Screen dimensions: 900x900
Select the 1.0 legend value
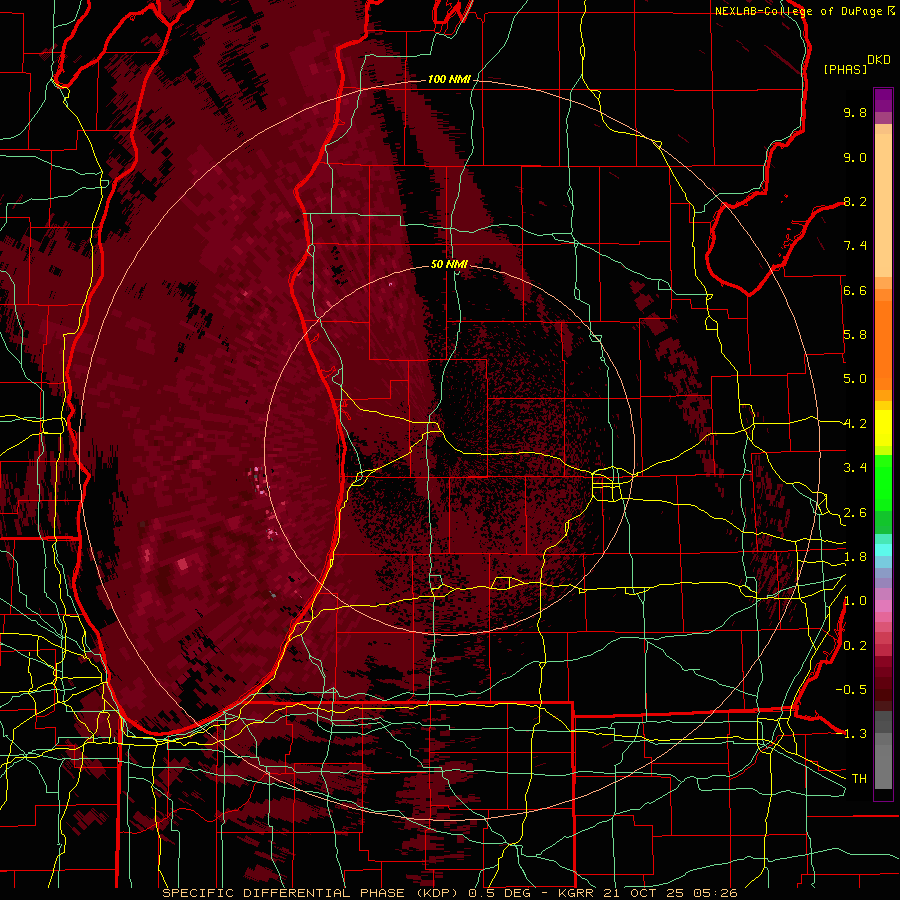[x=855, y=602]
